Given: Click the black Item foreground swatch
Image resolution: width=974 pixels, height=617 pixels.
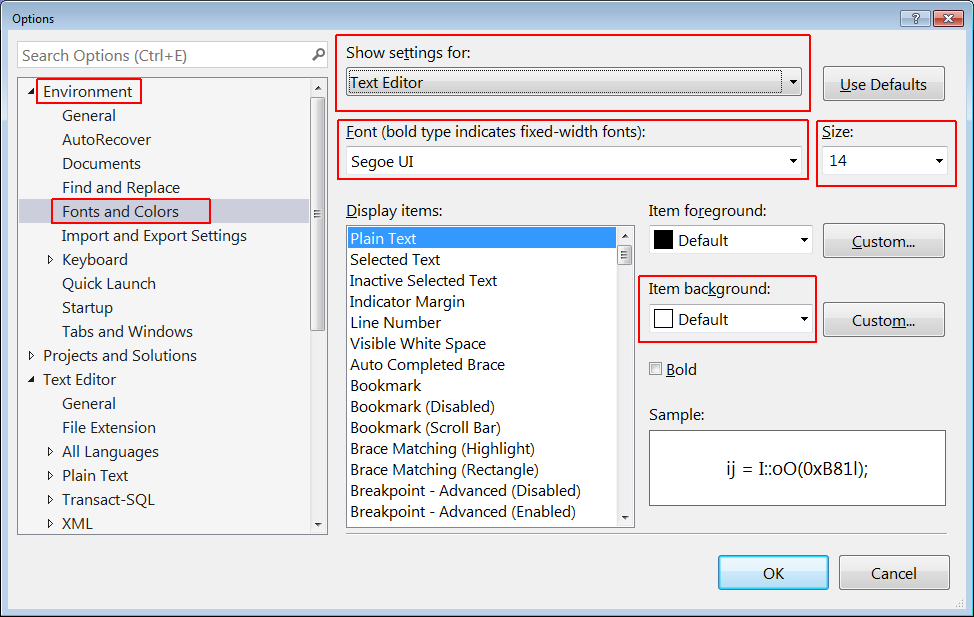Looking at the screenshot, I should pyautogui.click(x=663, y=240).
